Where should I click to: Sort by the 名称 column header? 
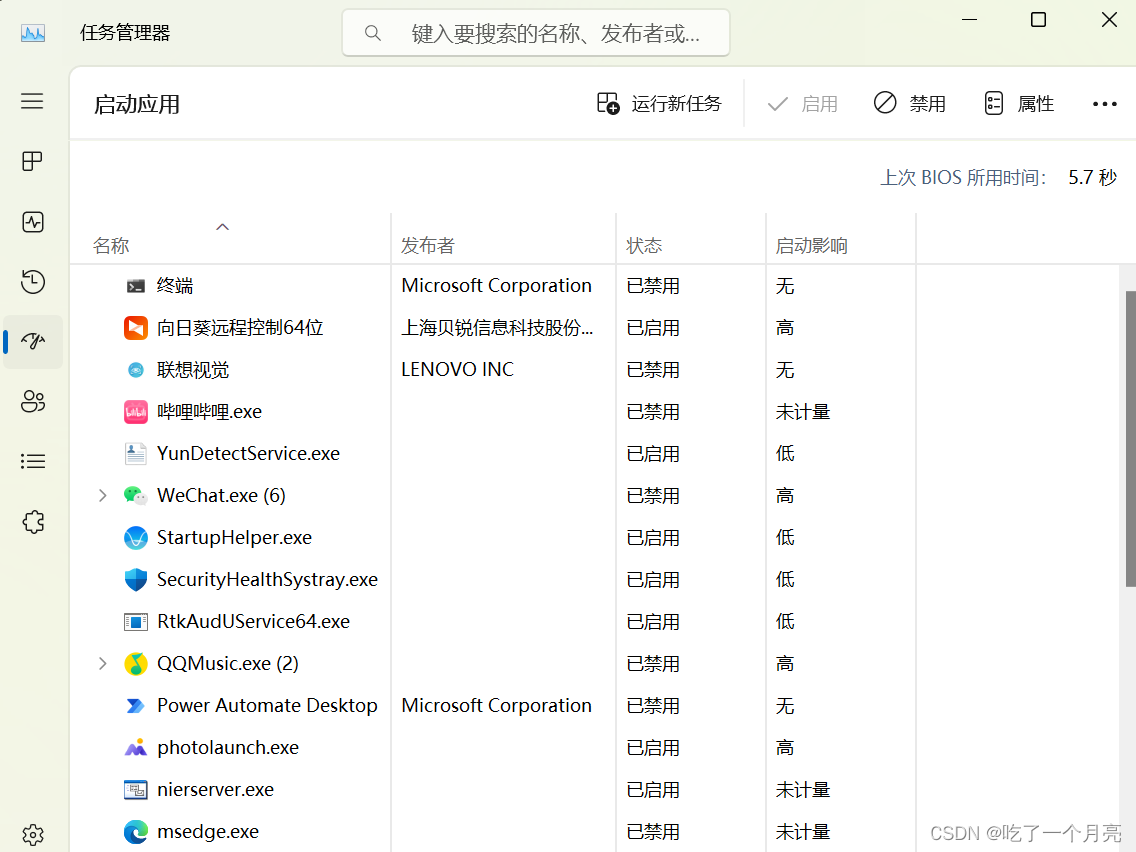click(x=111, y=246)
